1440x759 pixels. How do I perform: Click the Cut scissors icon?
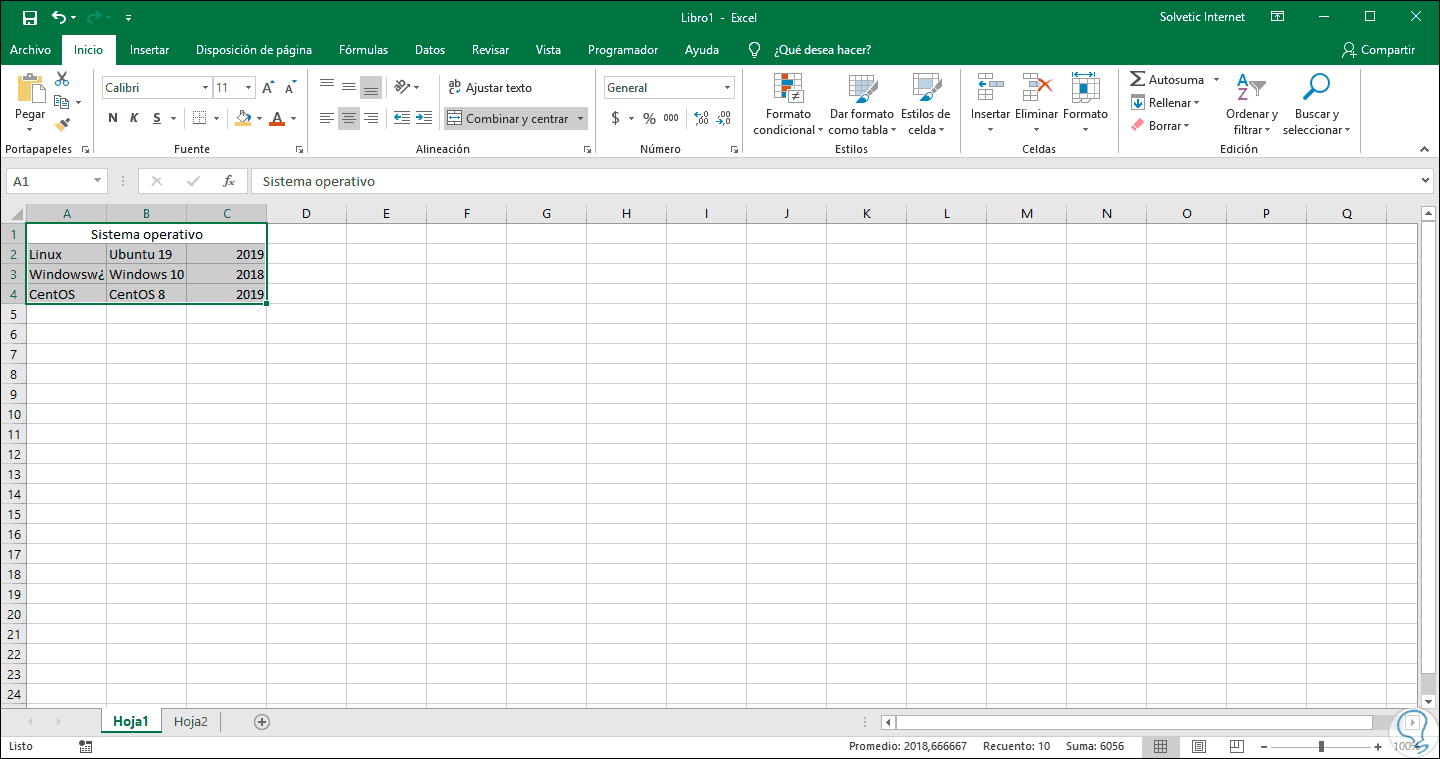point(63,79)
